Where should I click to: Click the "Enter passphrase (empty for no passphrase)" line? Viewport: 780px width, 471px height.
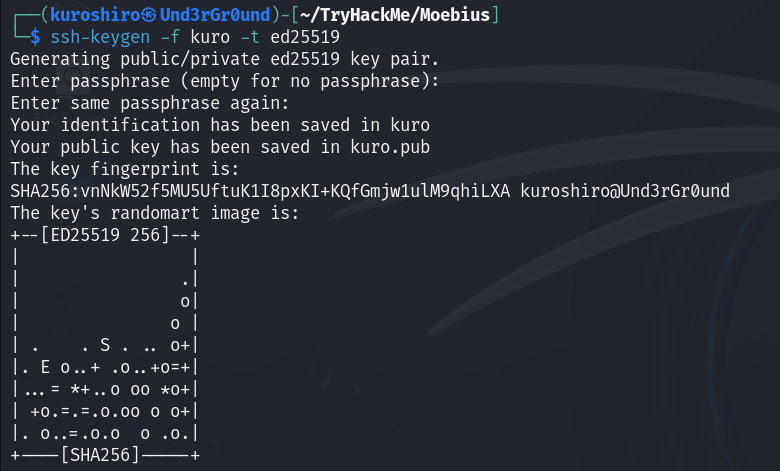(225, 81)
